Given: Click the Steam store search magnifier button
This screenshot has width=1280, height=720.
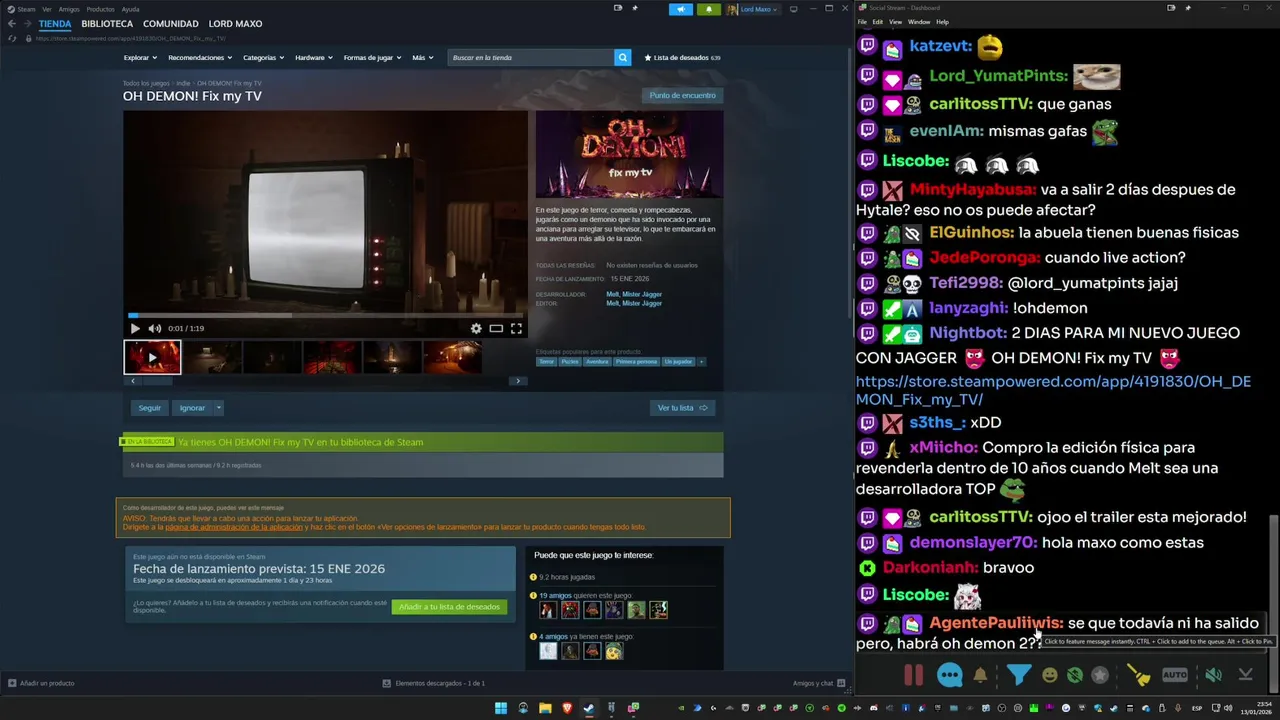Looking at the screenshot, I should pyautogui.click(x=622, y=58).
